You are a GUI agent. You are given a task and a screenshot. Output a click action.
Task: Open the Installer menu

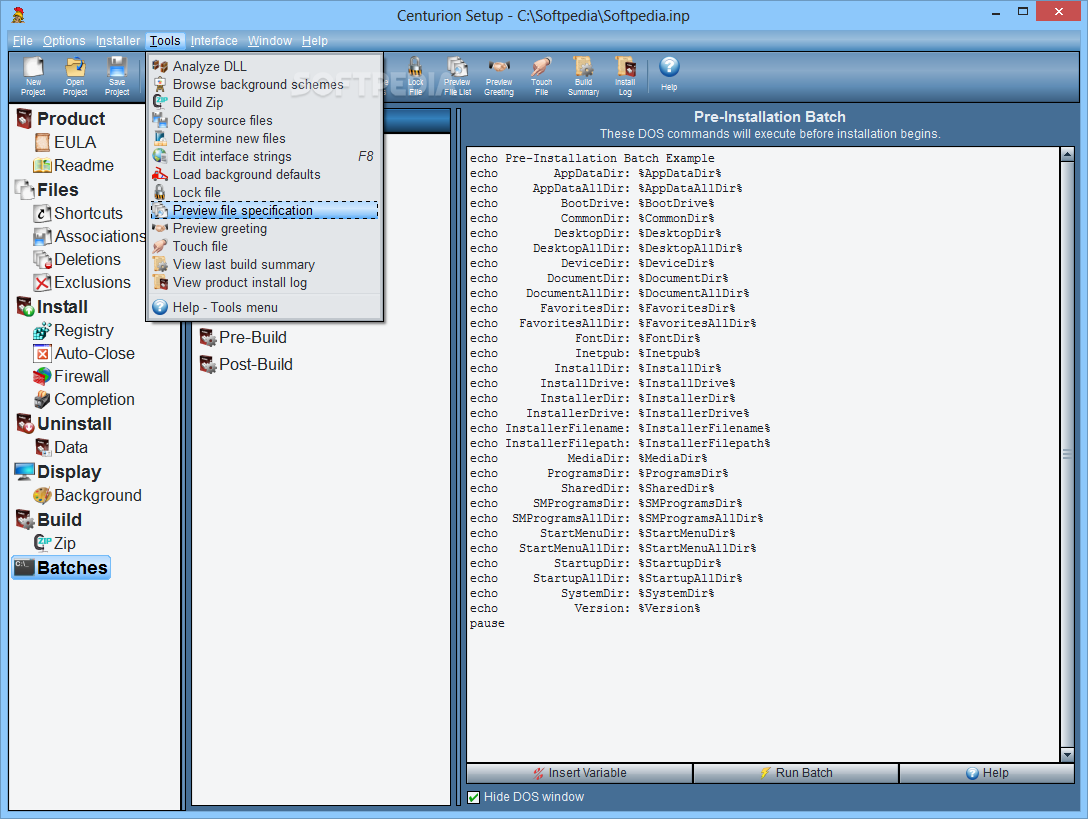117,41
